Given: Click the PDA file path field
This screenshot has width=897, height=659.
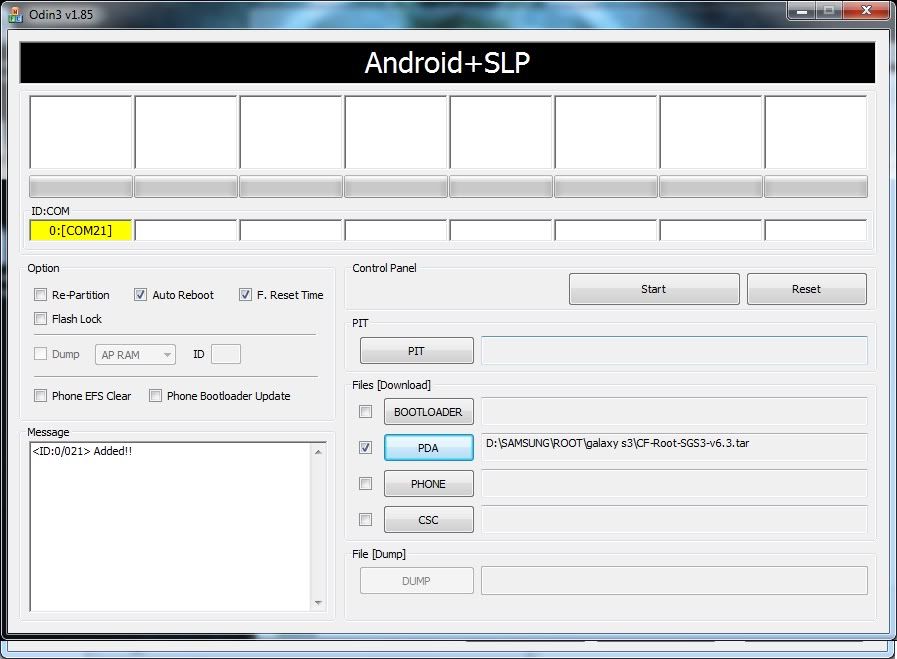Looking at the screenshot, I should pos(674,447).
